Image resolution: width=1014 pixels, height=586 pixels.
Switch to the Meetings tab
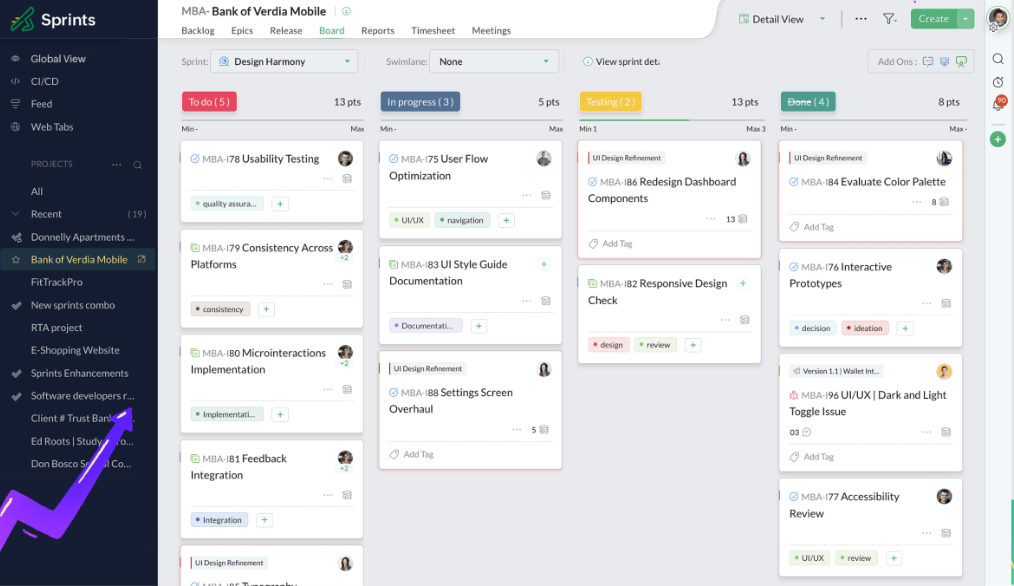click(x=491, y=30)
